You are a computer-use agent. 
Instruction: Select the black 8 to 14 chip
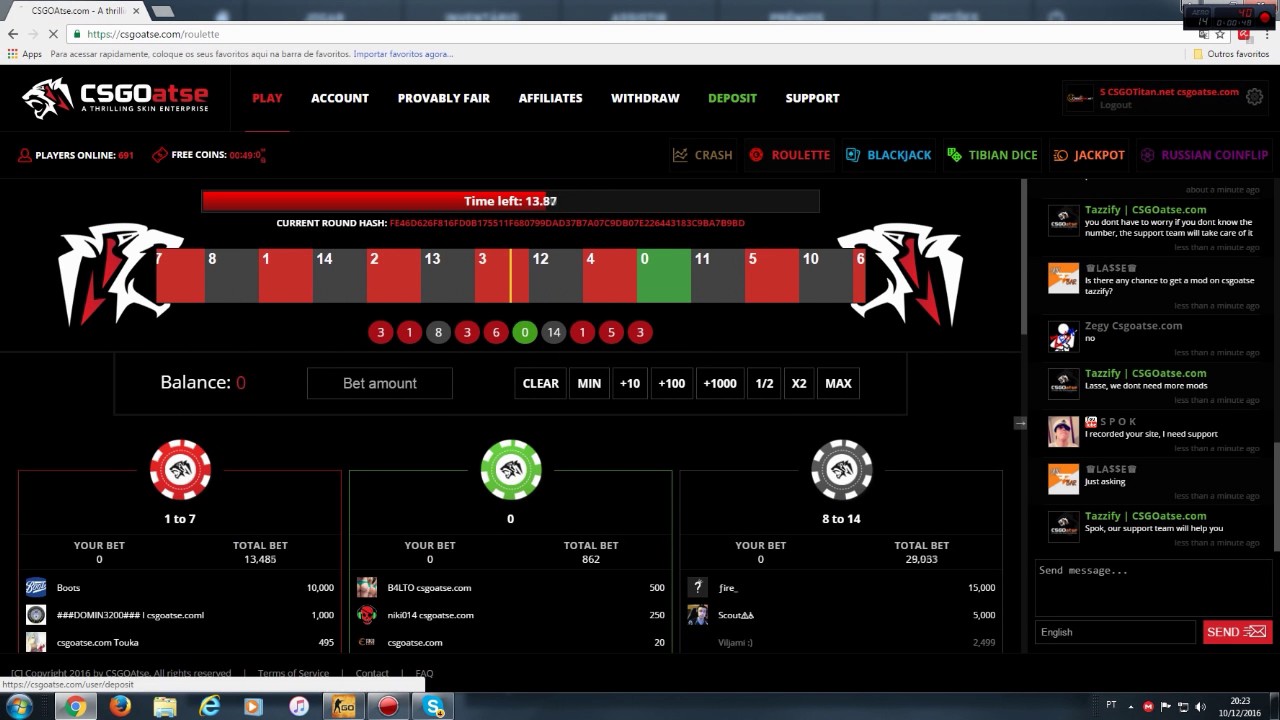[x=841, y=469]
